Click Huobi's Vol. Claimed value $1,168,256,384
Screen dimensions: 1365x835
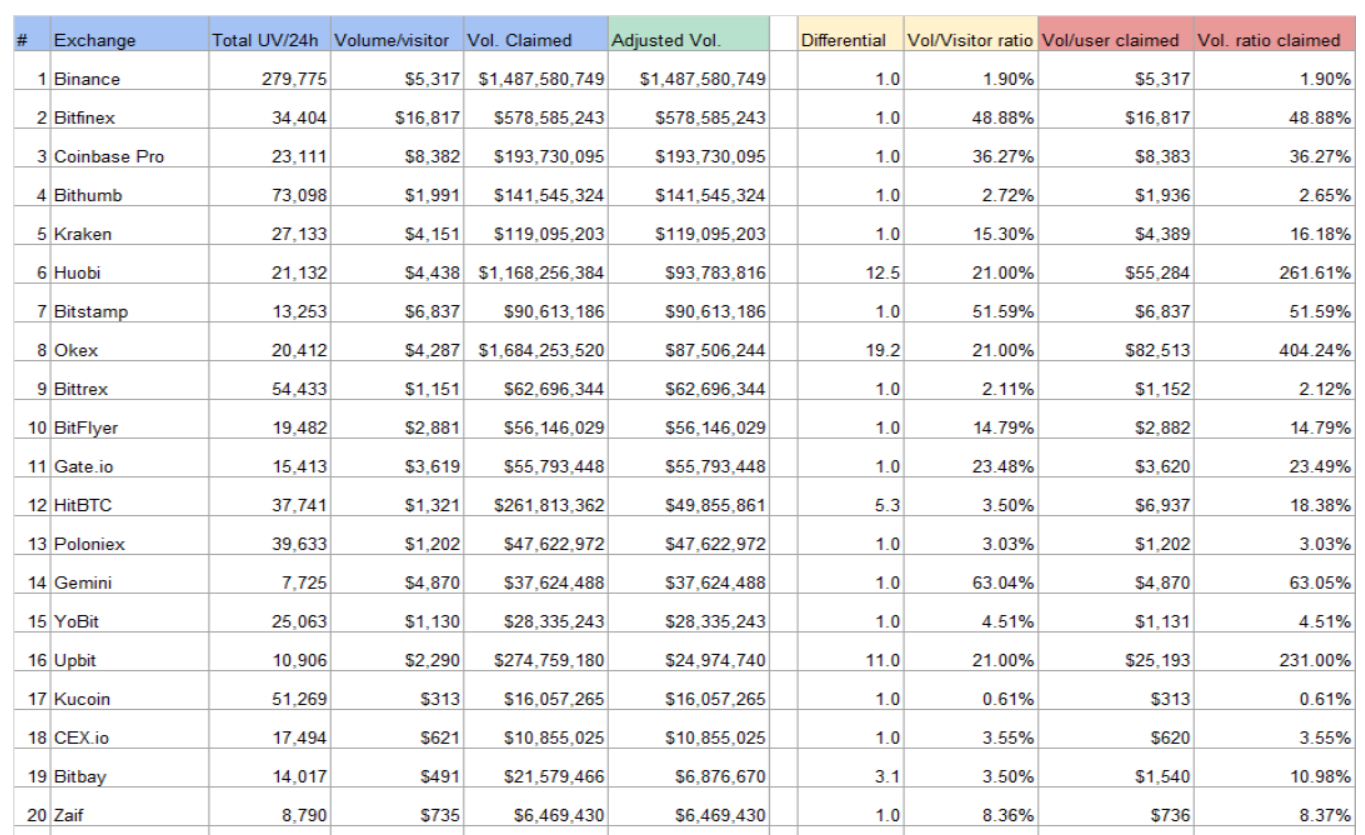[x=536, y=273]
